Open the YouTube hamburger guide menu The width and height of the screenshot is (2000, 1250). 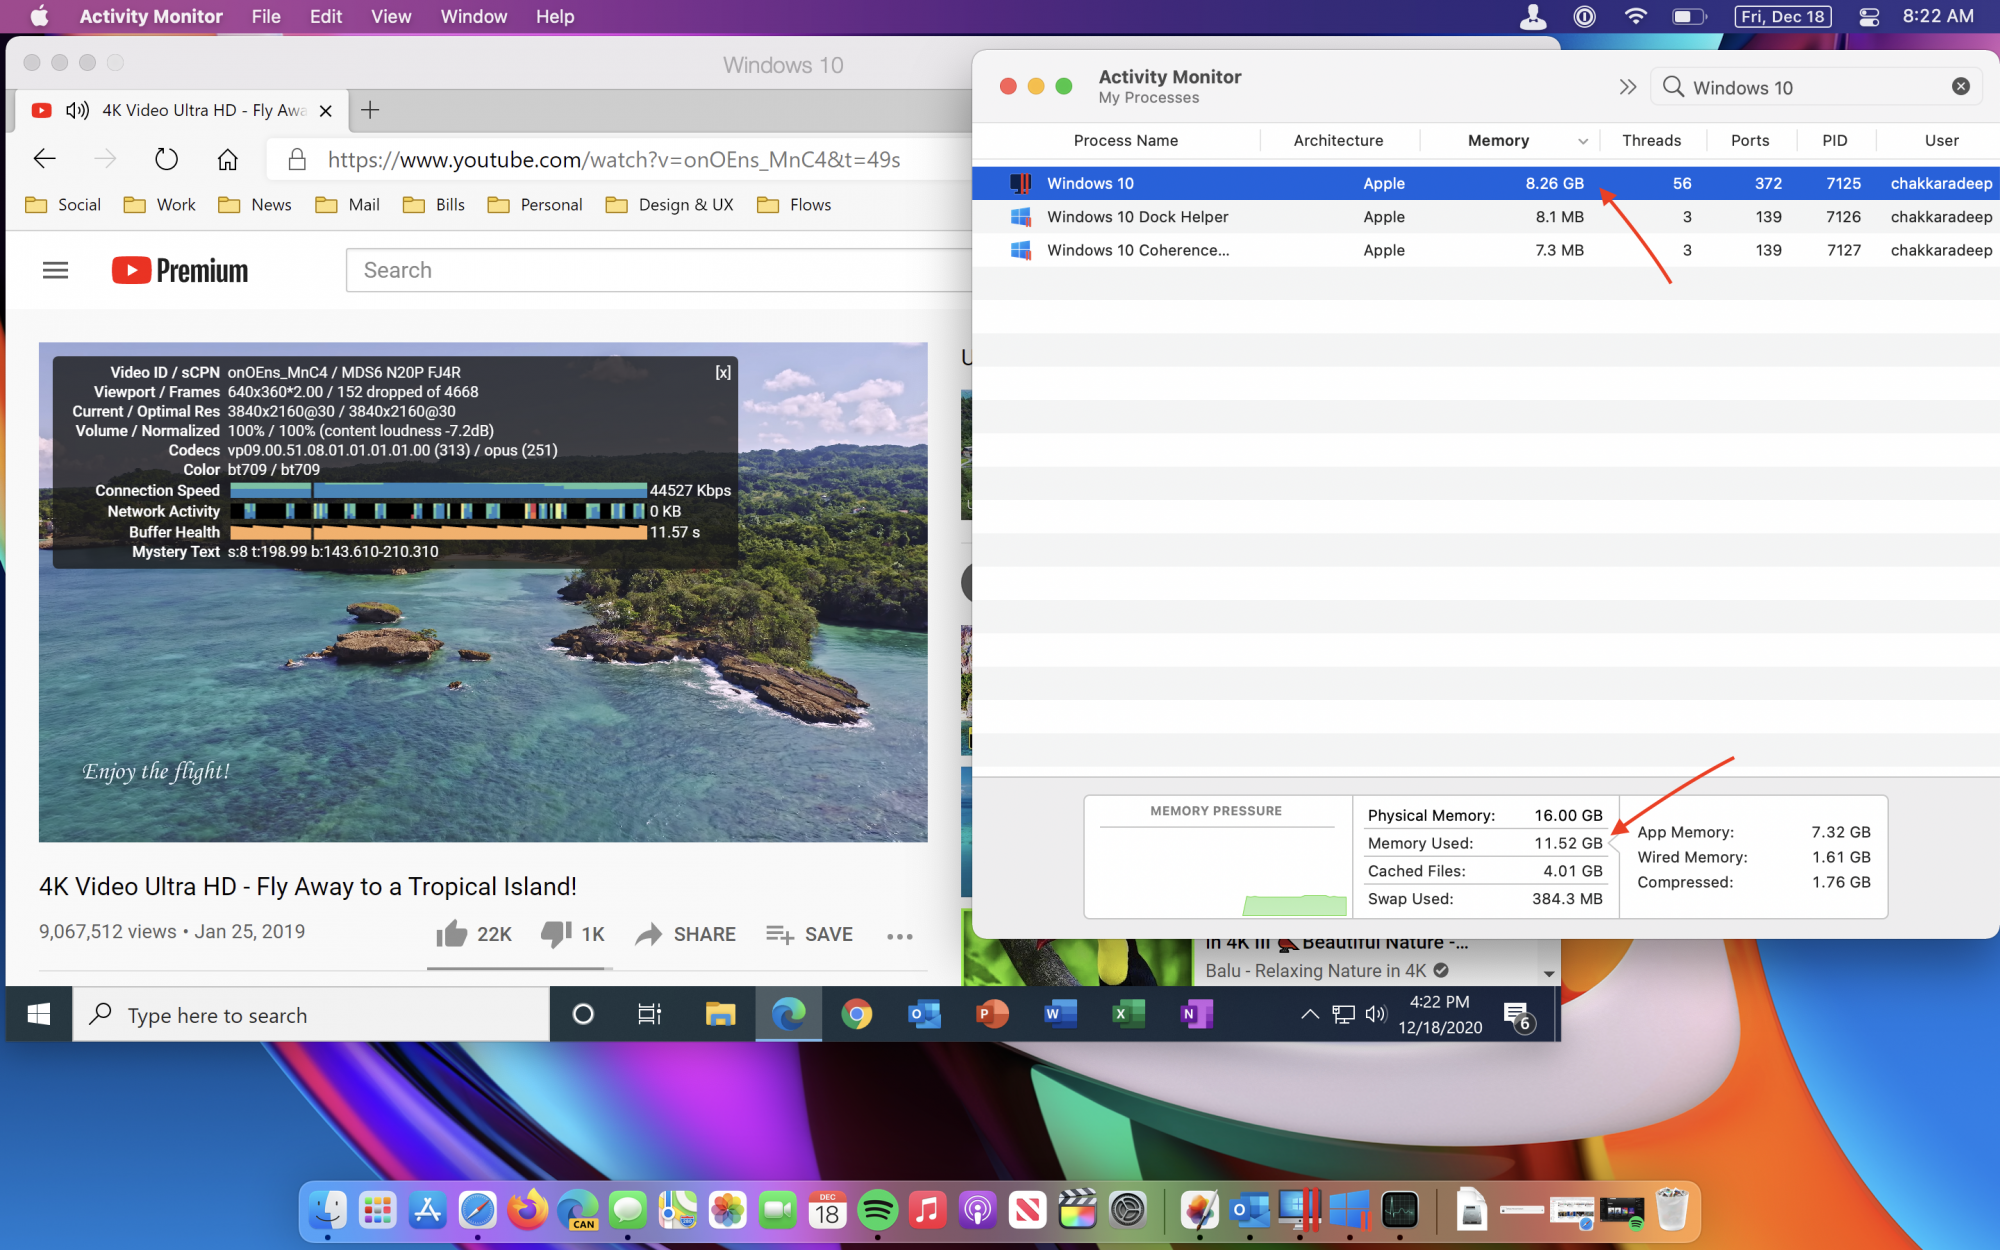point(55,270)
